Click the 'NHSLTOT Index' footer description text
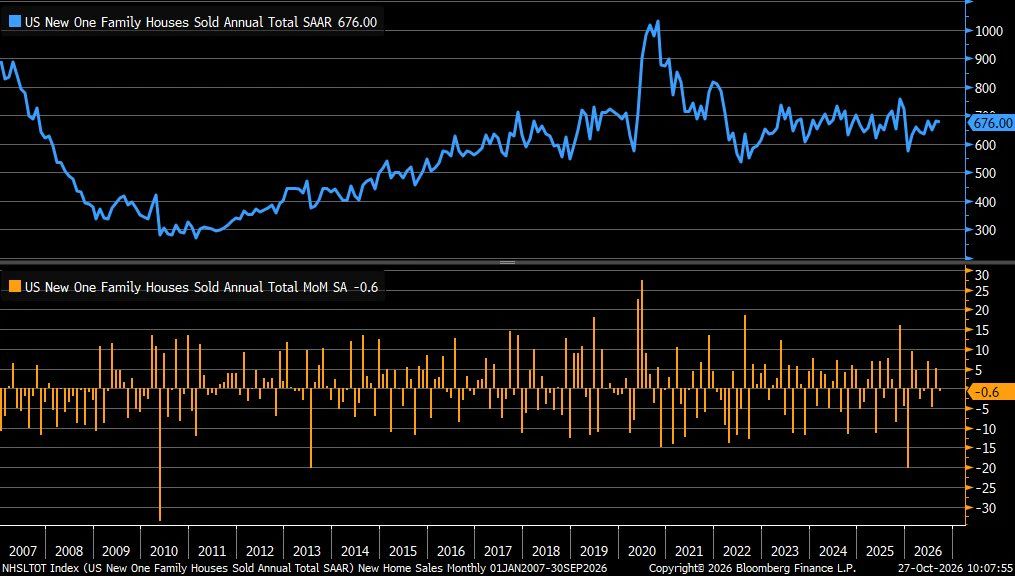 [304, 568]
